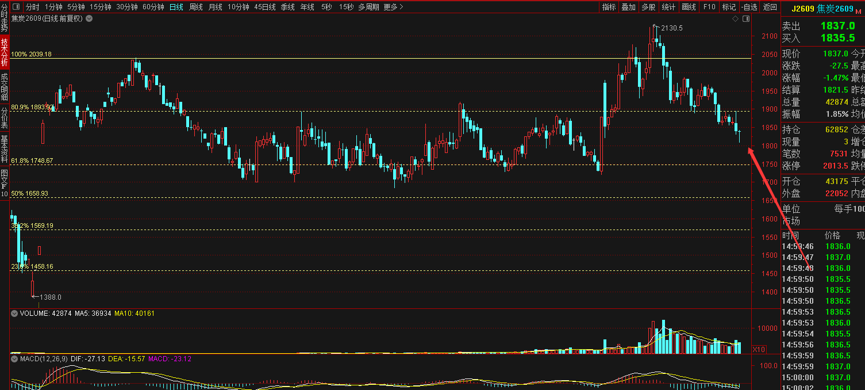Open the 指标 indicators button
This screenshot has height=390, width=865.
[609, 7]
